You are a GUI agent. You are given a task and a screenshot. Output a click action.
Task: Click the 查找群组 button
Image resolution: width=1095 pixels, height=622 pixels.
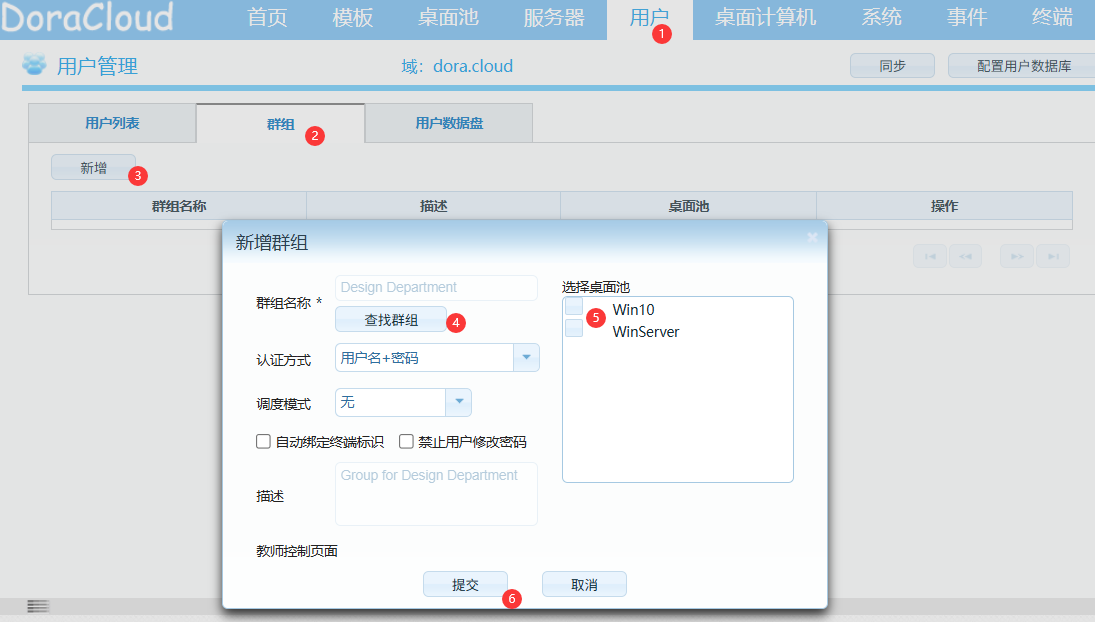[391, 320]
